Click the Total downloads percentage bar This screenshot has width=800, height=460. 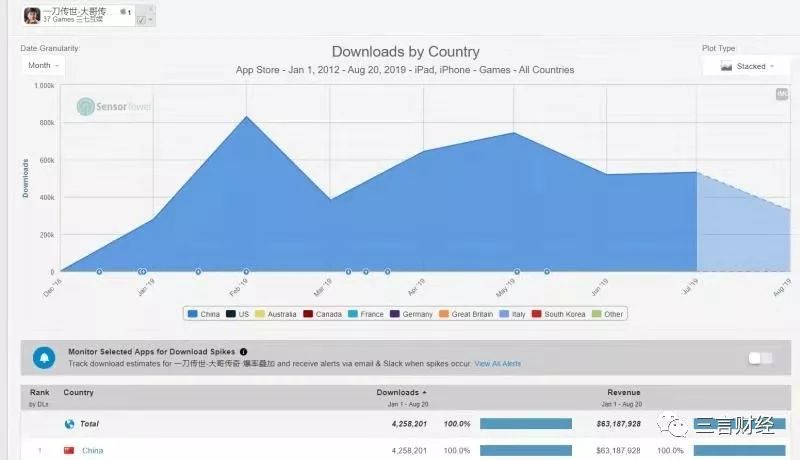coord(526,424)
